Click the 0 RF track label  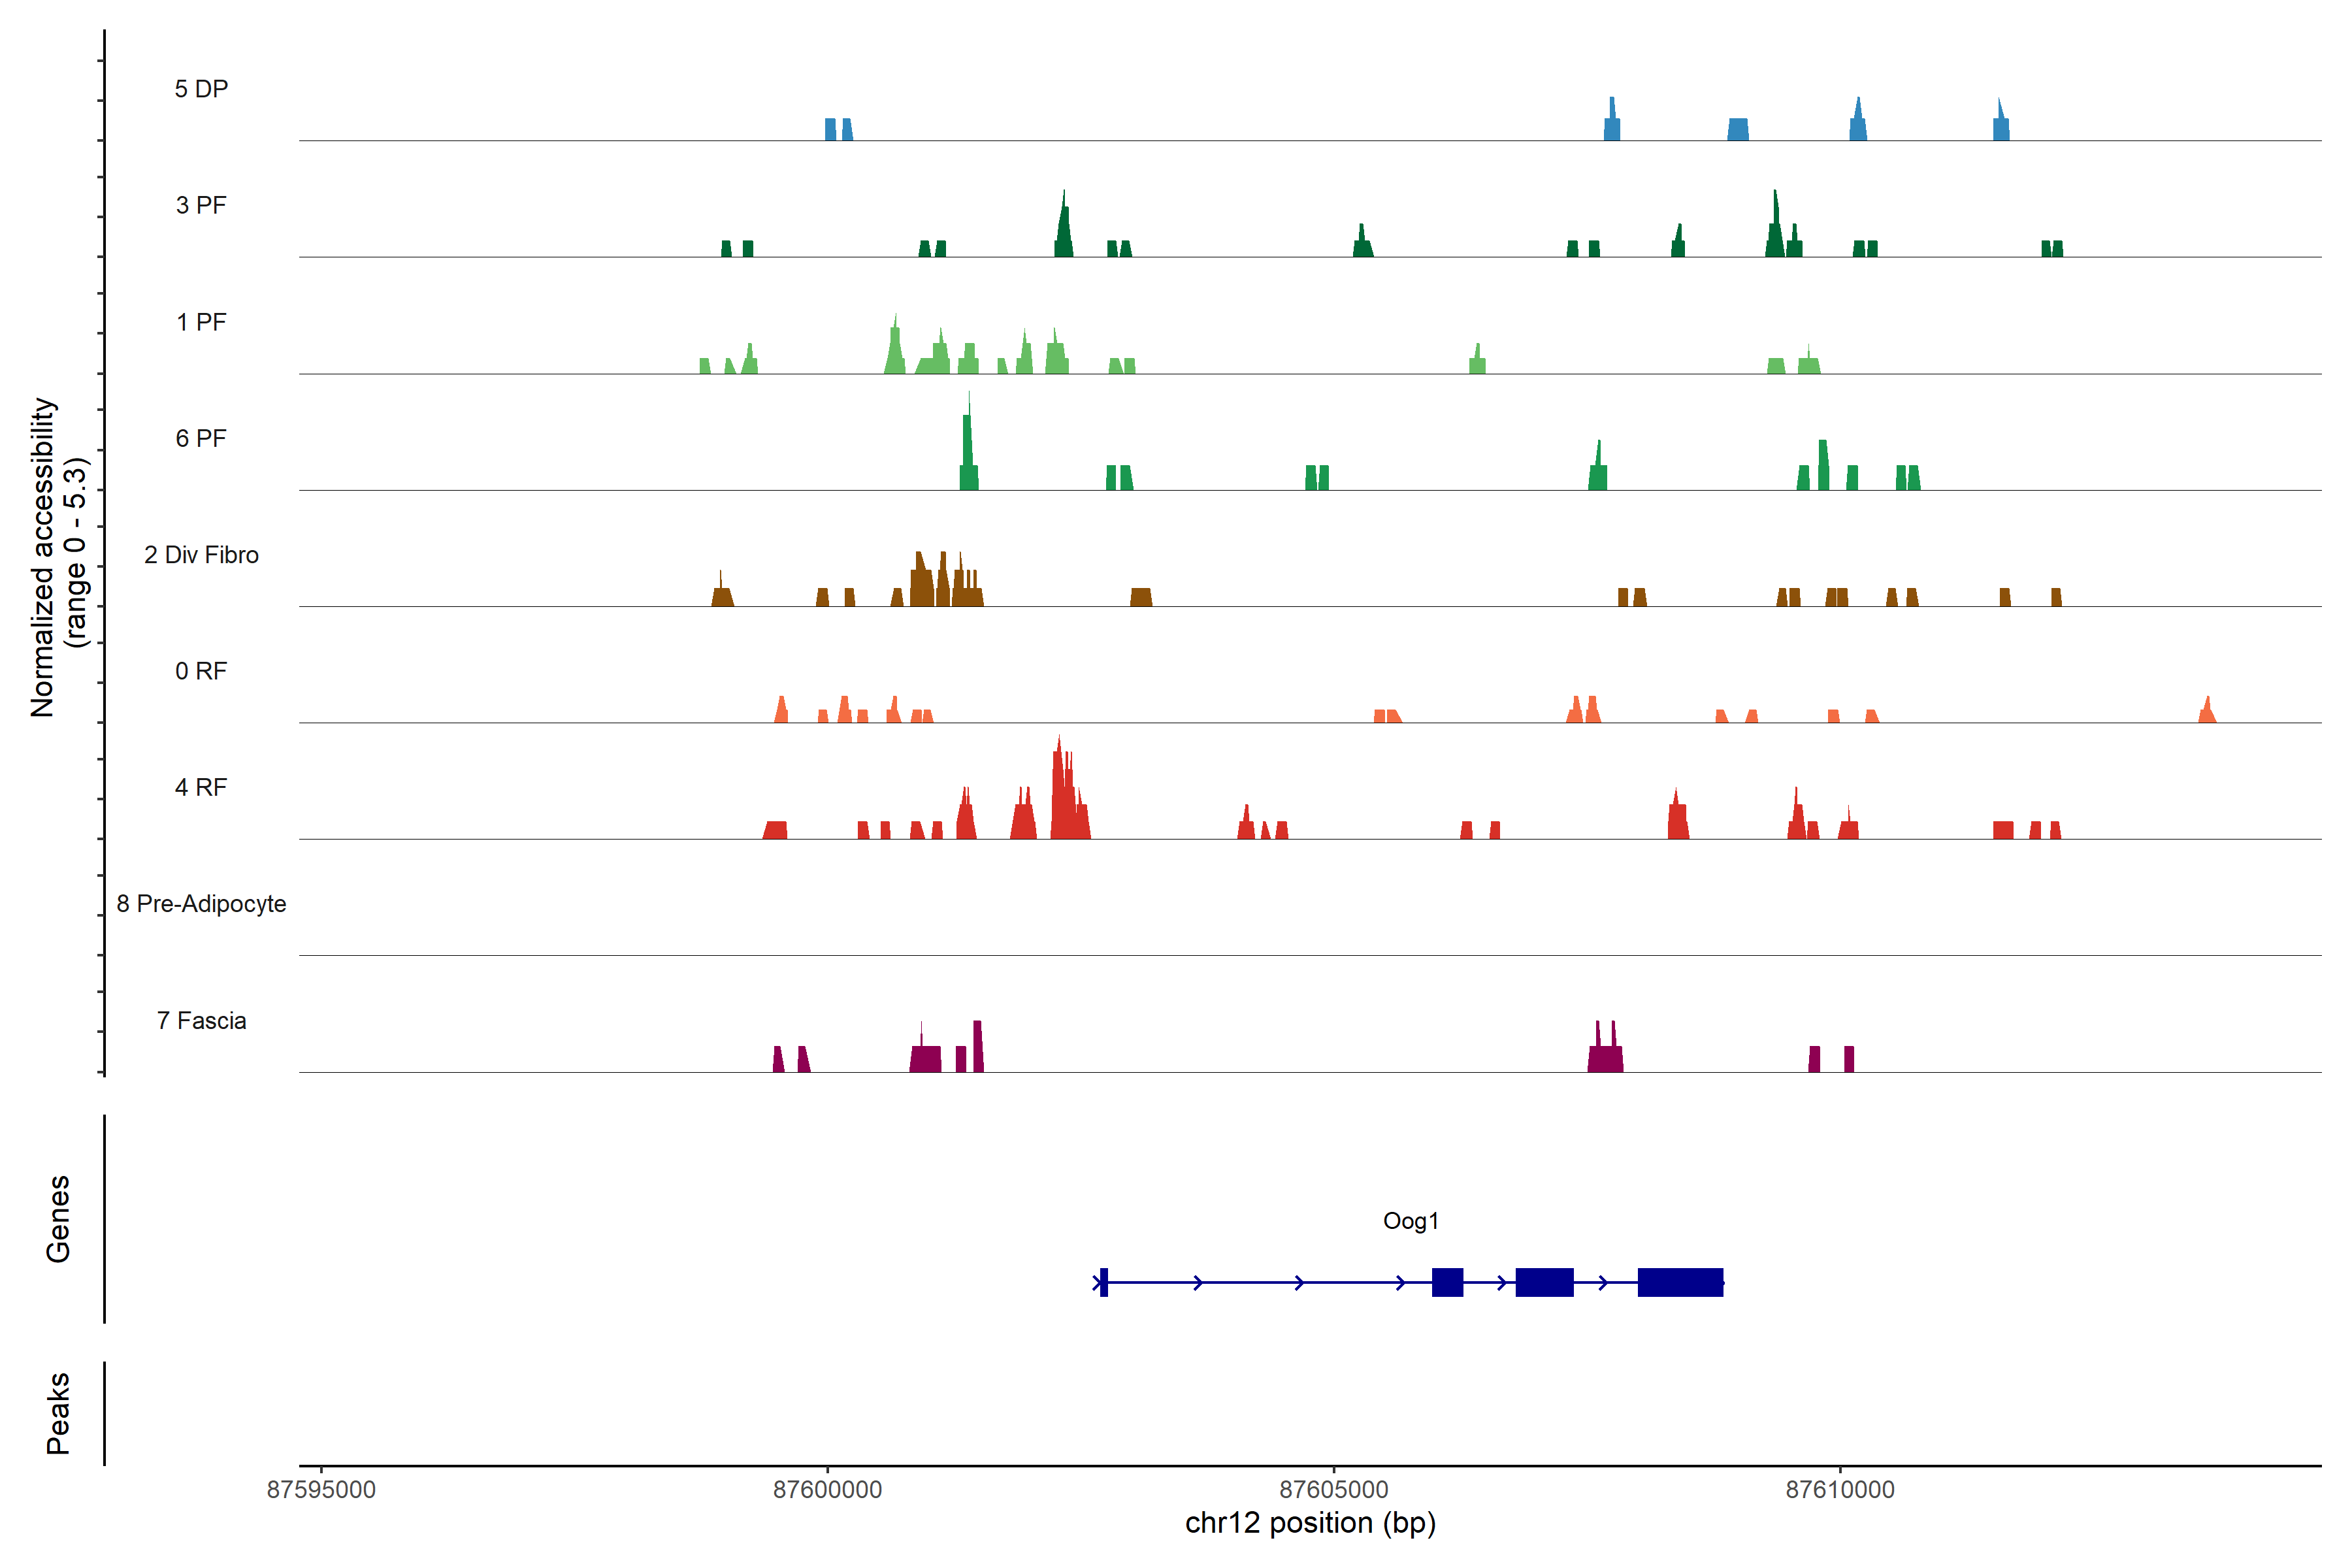tap(201, 671)
